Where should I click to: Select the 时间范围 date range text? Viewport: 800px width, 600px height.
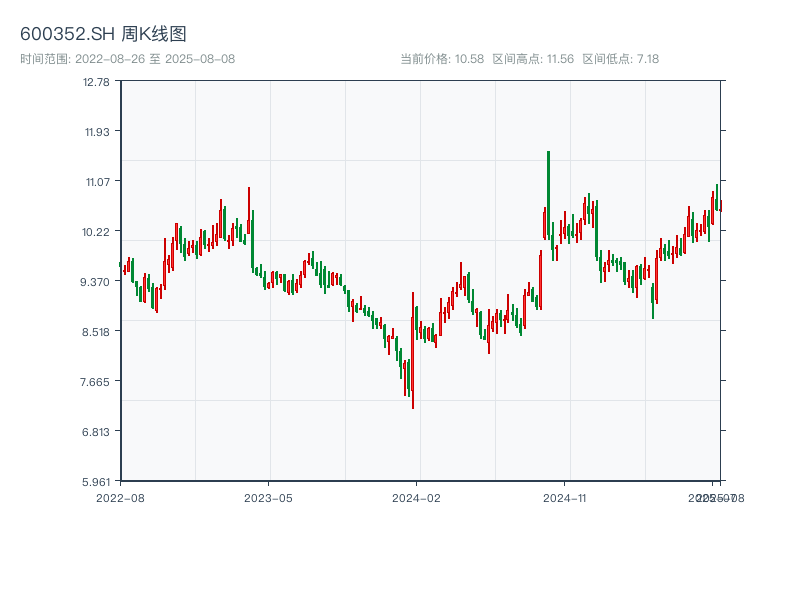(127, 59)
